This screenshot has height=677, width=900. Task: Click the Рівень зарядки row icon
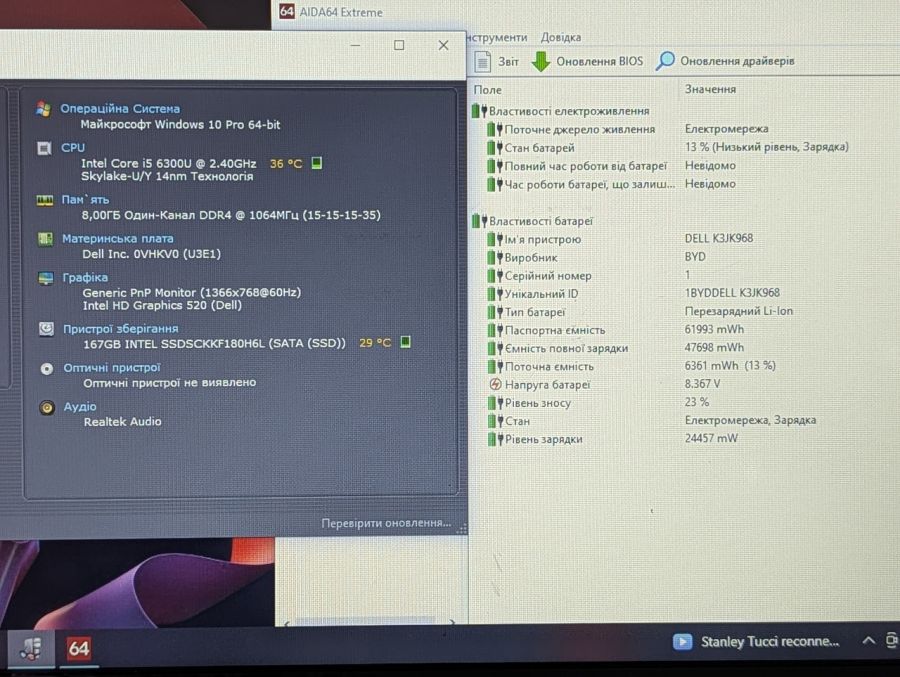click(495, 440)
